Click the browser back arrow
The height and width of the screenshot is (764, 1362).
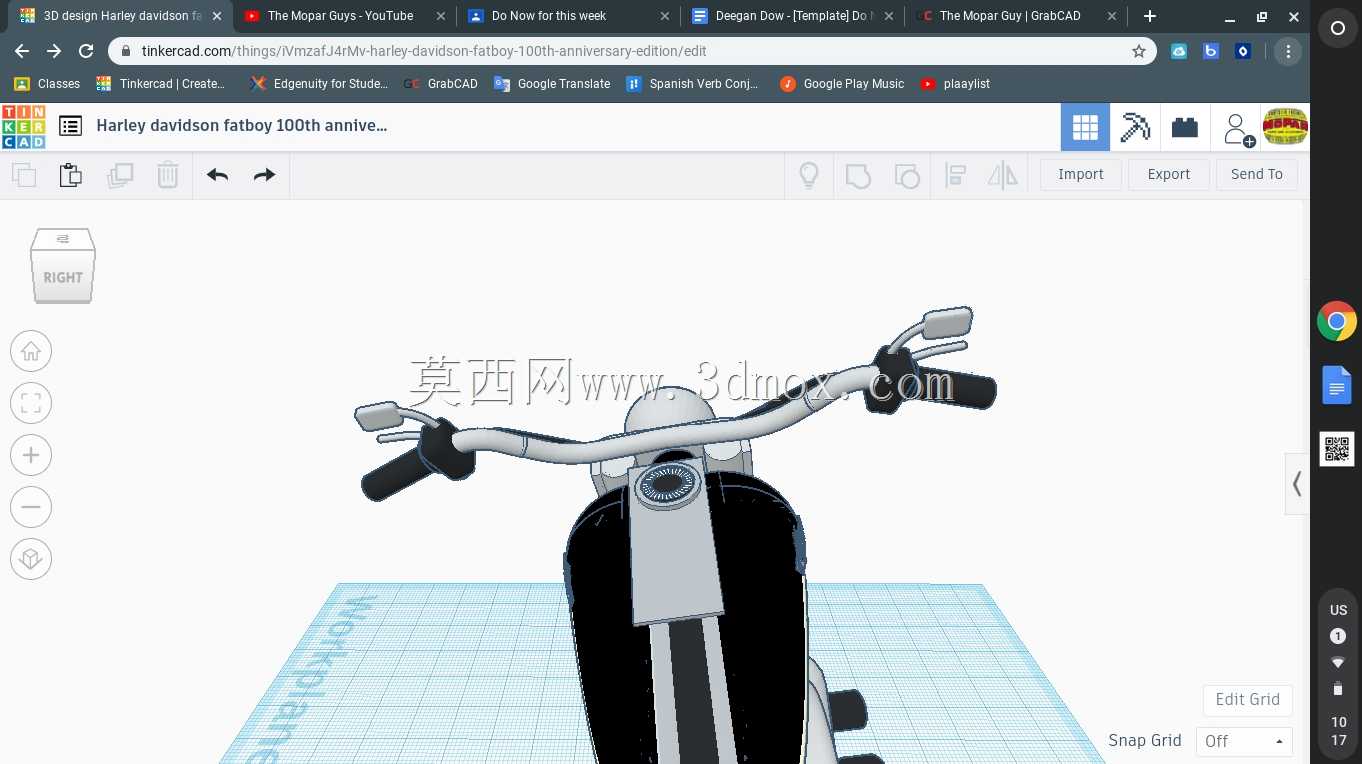tap(22, 51)
